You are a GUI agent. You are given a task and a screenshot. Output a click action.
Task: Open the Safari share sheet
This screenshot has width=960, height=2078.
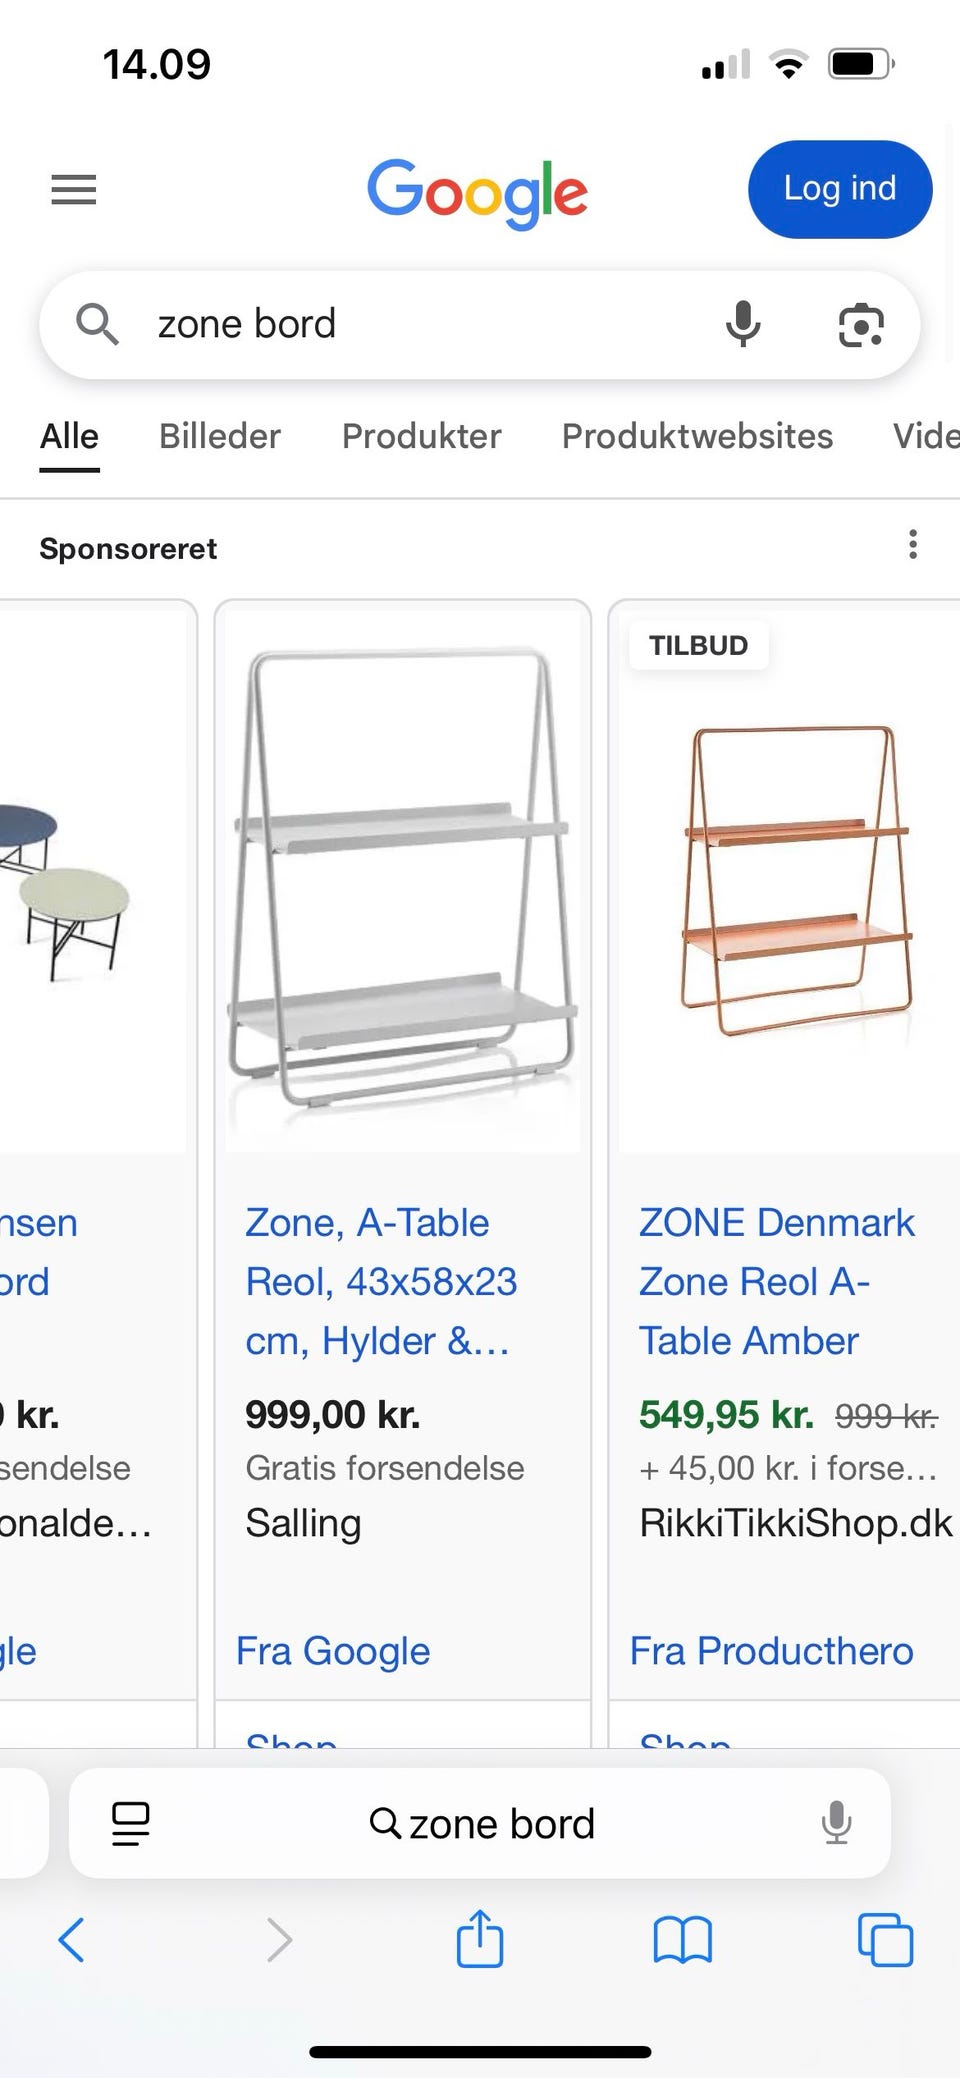click(x=480, y=1939)
